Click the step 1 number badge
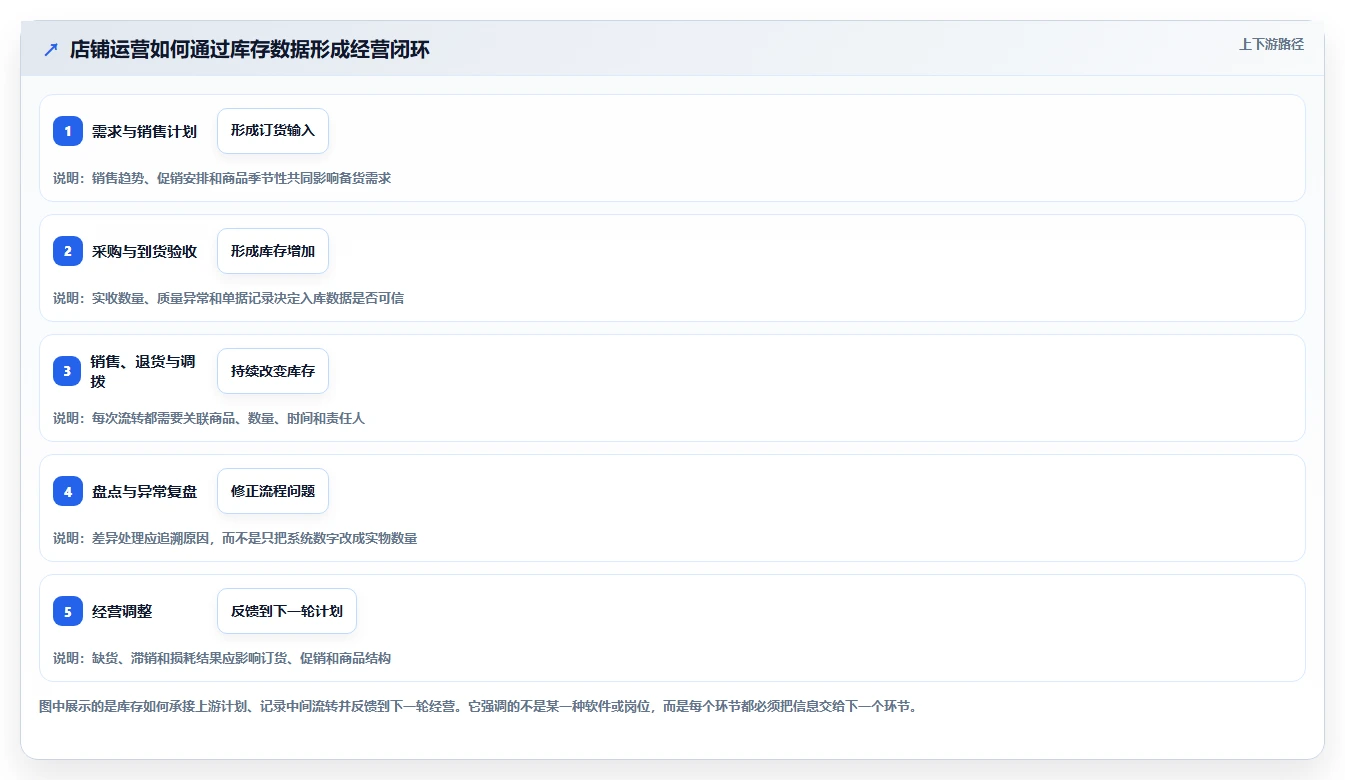 (68, 131)
